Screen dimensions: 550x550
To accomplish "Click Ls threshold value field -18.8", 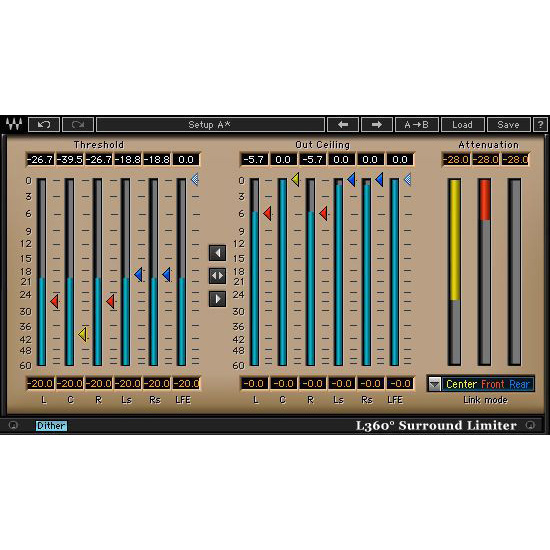I will 128,160.
